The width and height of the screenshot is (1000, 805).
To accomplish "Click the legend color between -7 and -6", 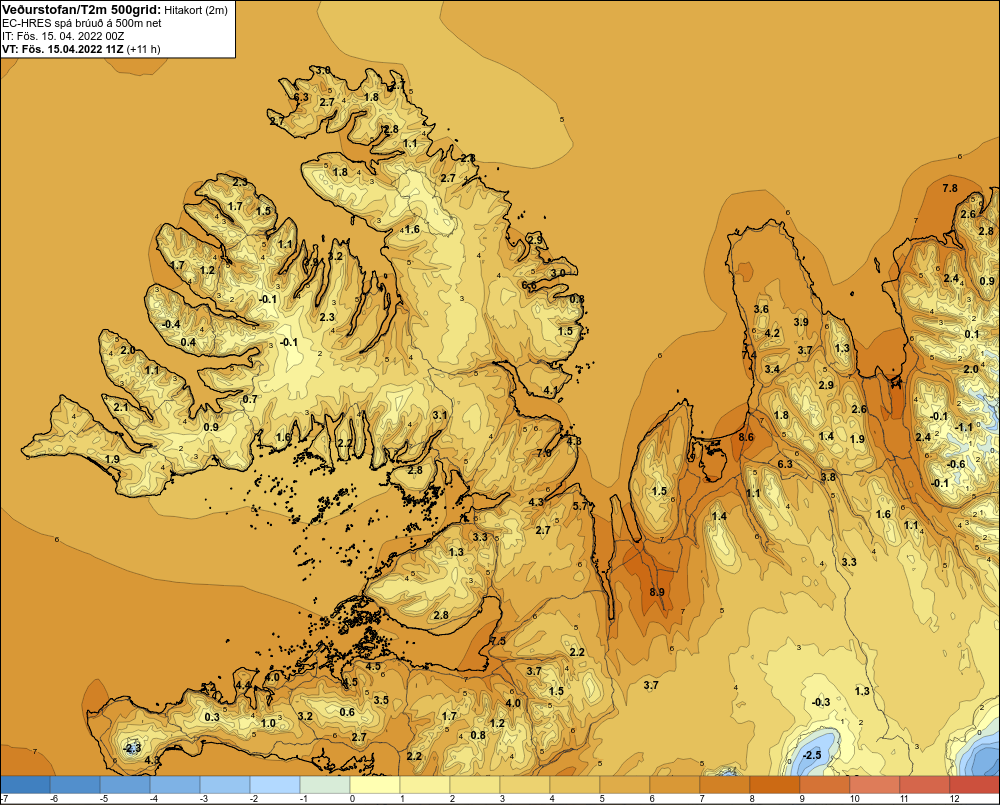I will click(x=25, y=785).
